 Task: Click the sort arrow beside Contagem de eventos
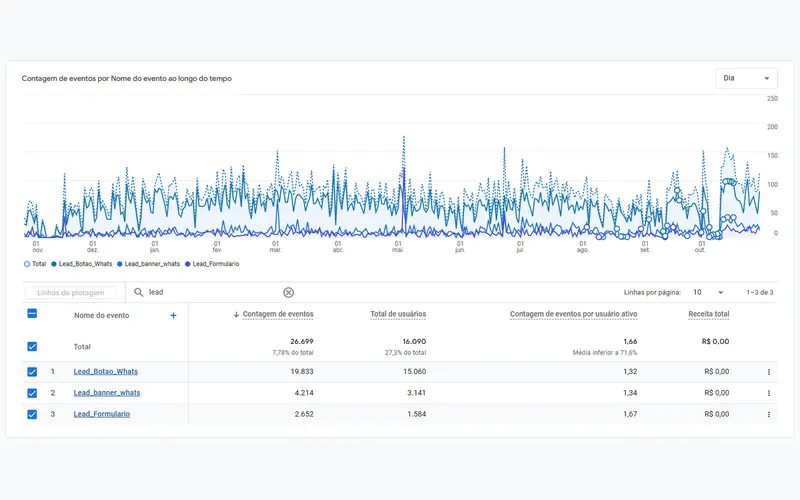(236, 315)
